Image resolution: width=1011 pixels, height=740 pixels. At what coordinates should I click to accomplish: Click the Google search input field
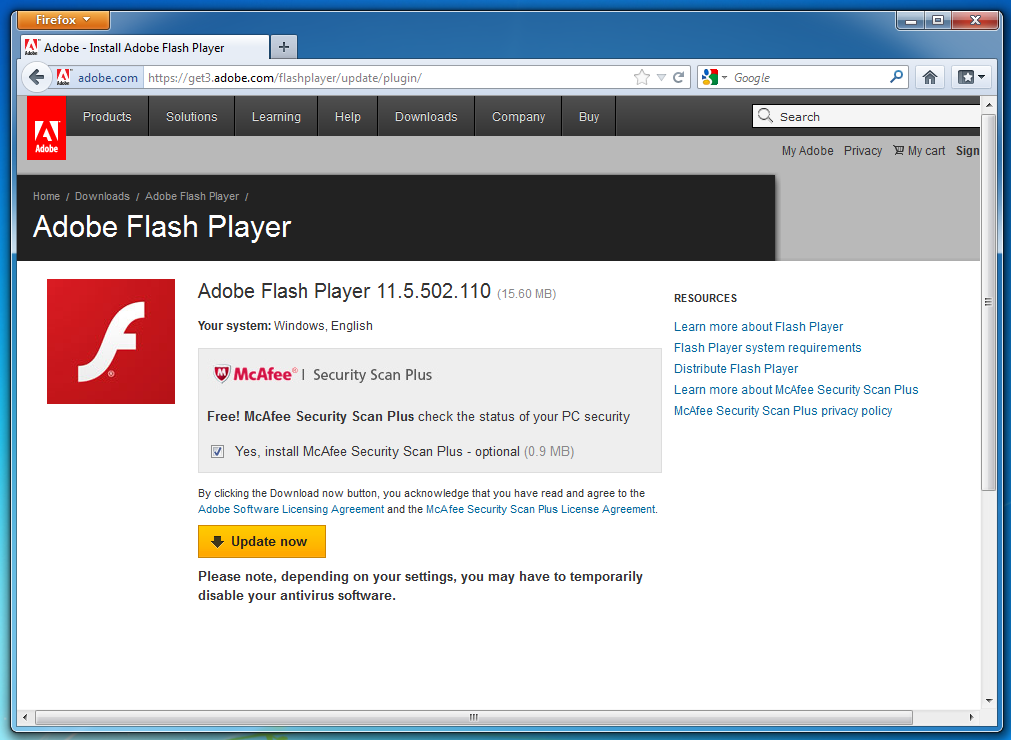pos(809,77)
